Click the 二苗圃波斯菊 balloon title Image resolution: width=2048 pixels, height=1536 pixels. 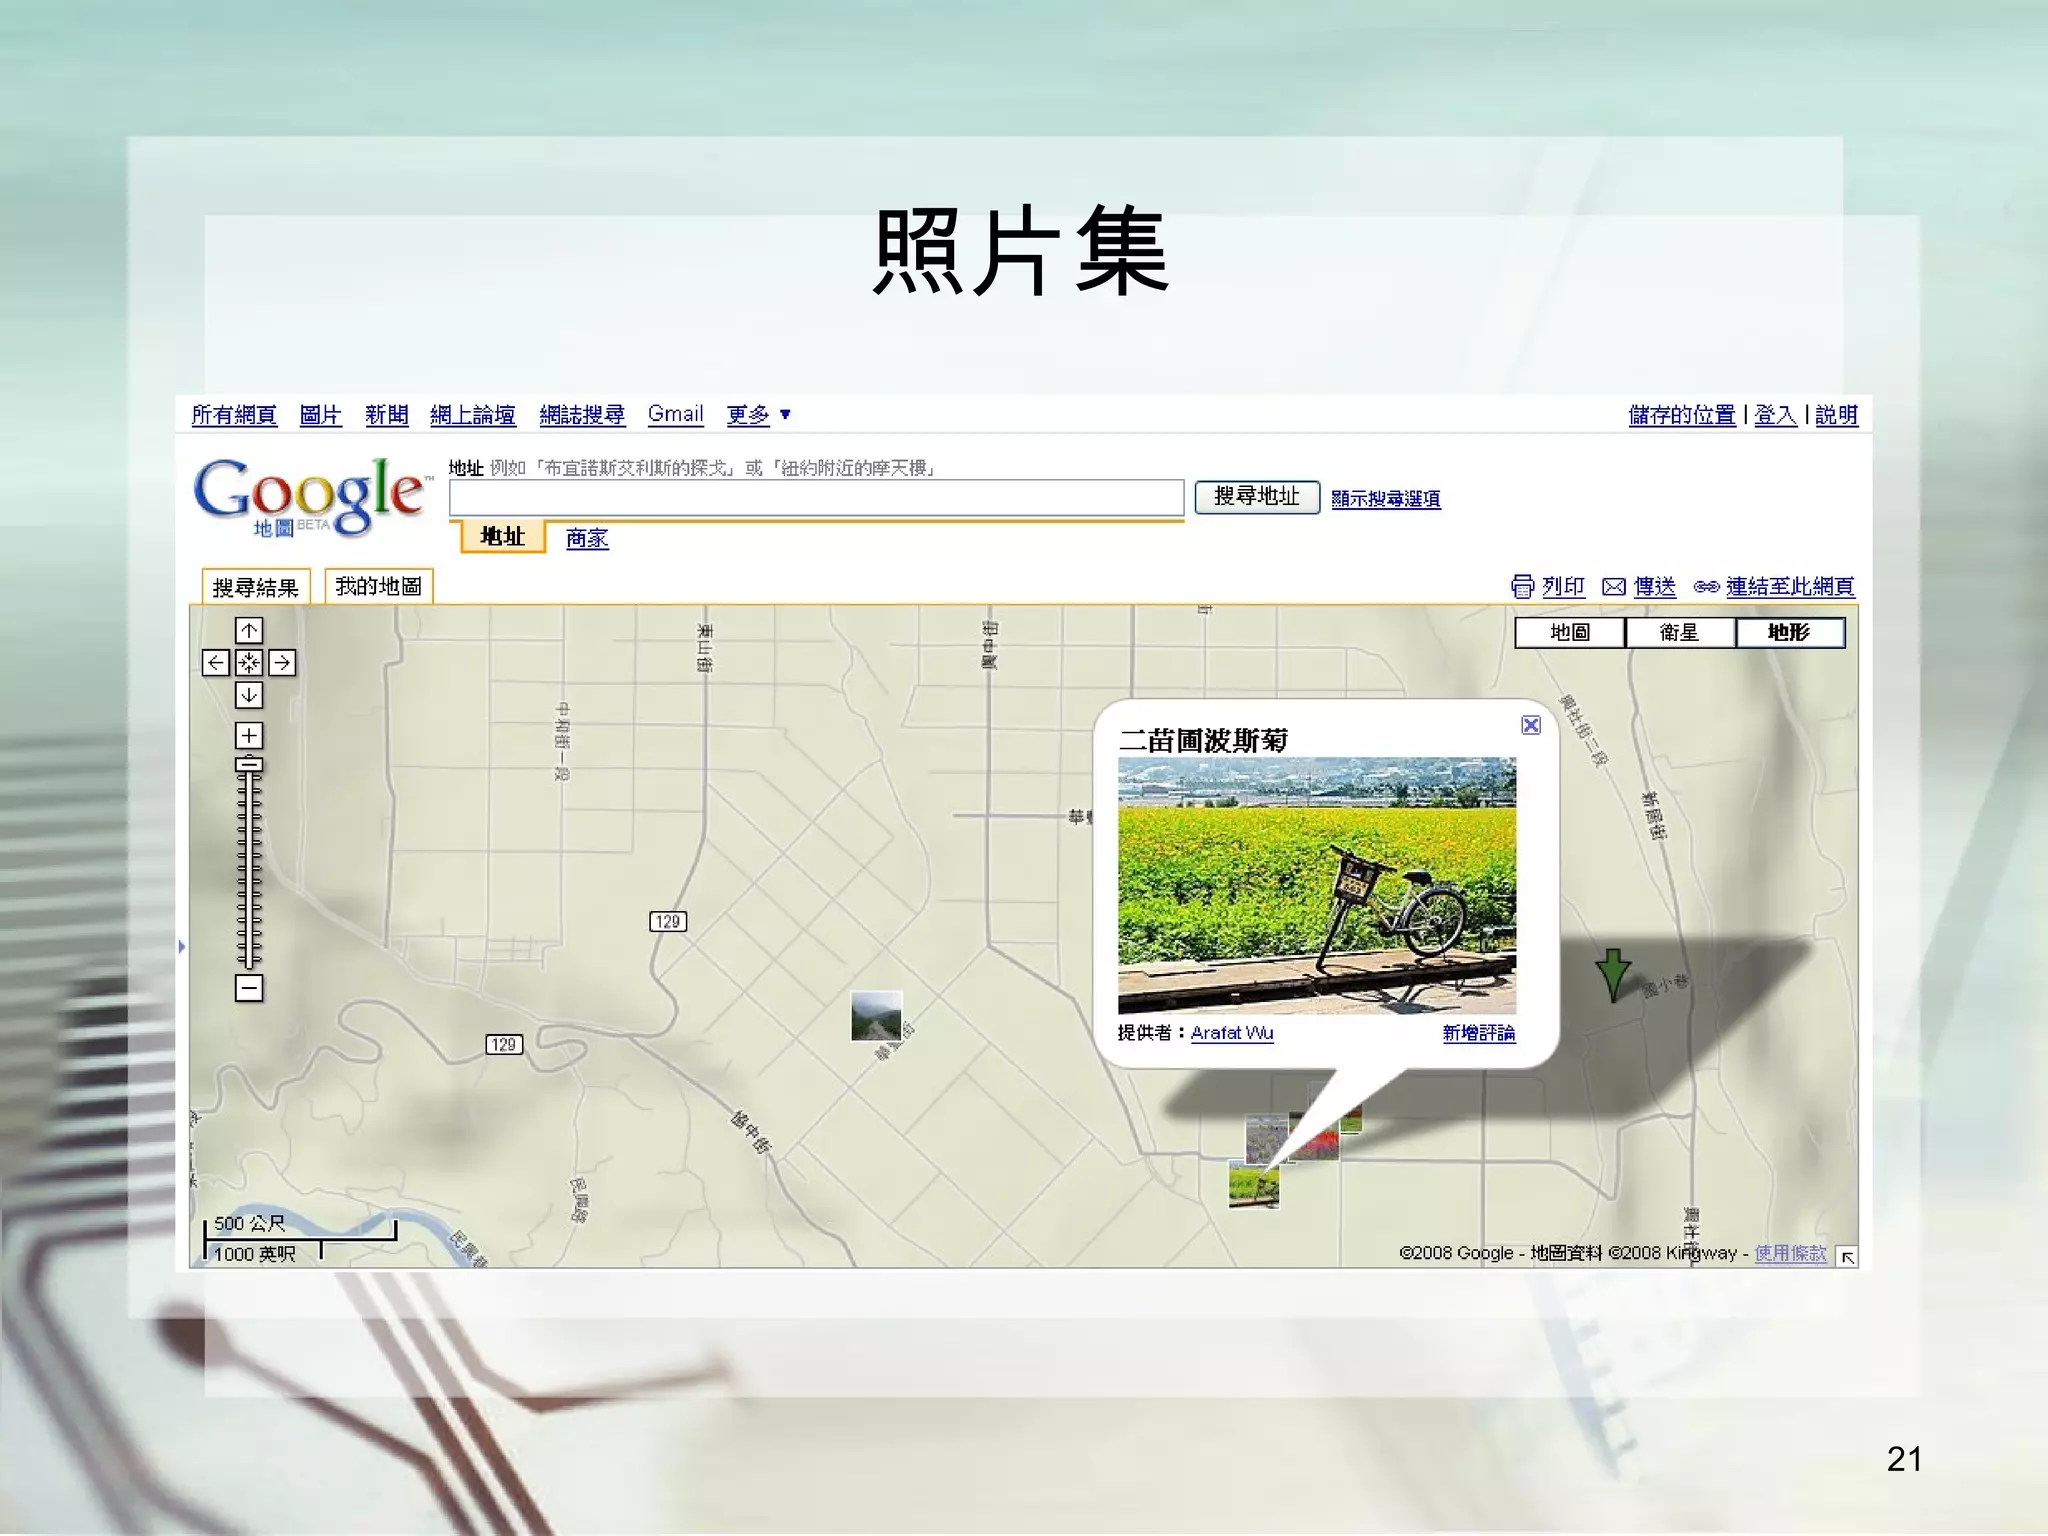[1204, 741]
